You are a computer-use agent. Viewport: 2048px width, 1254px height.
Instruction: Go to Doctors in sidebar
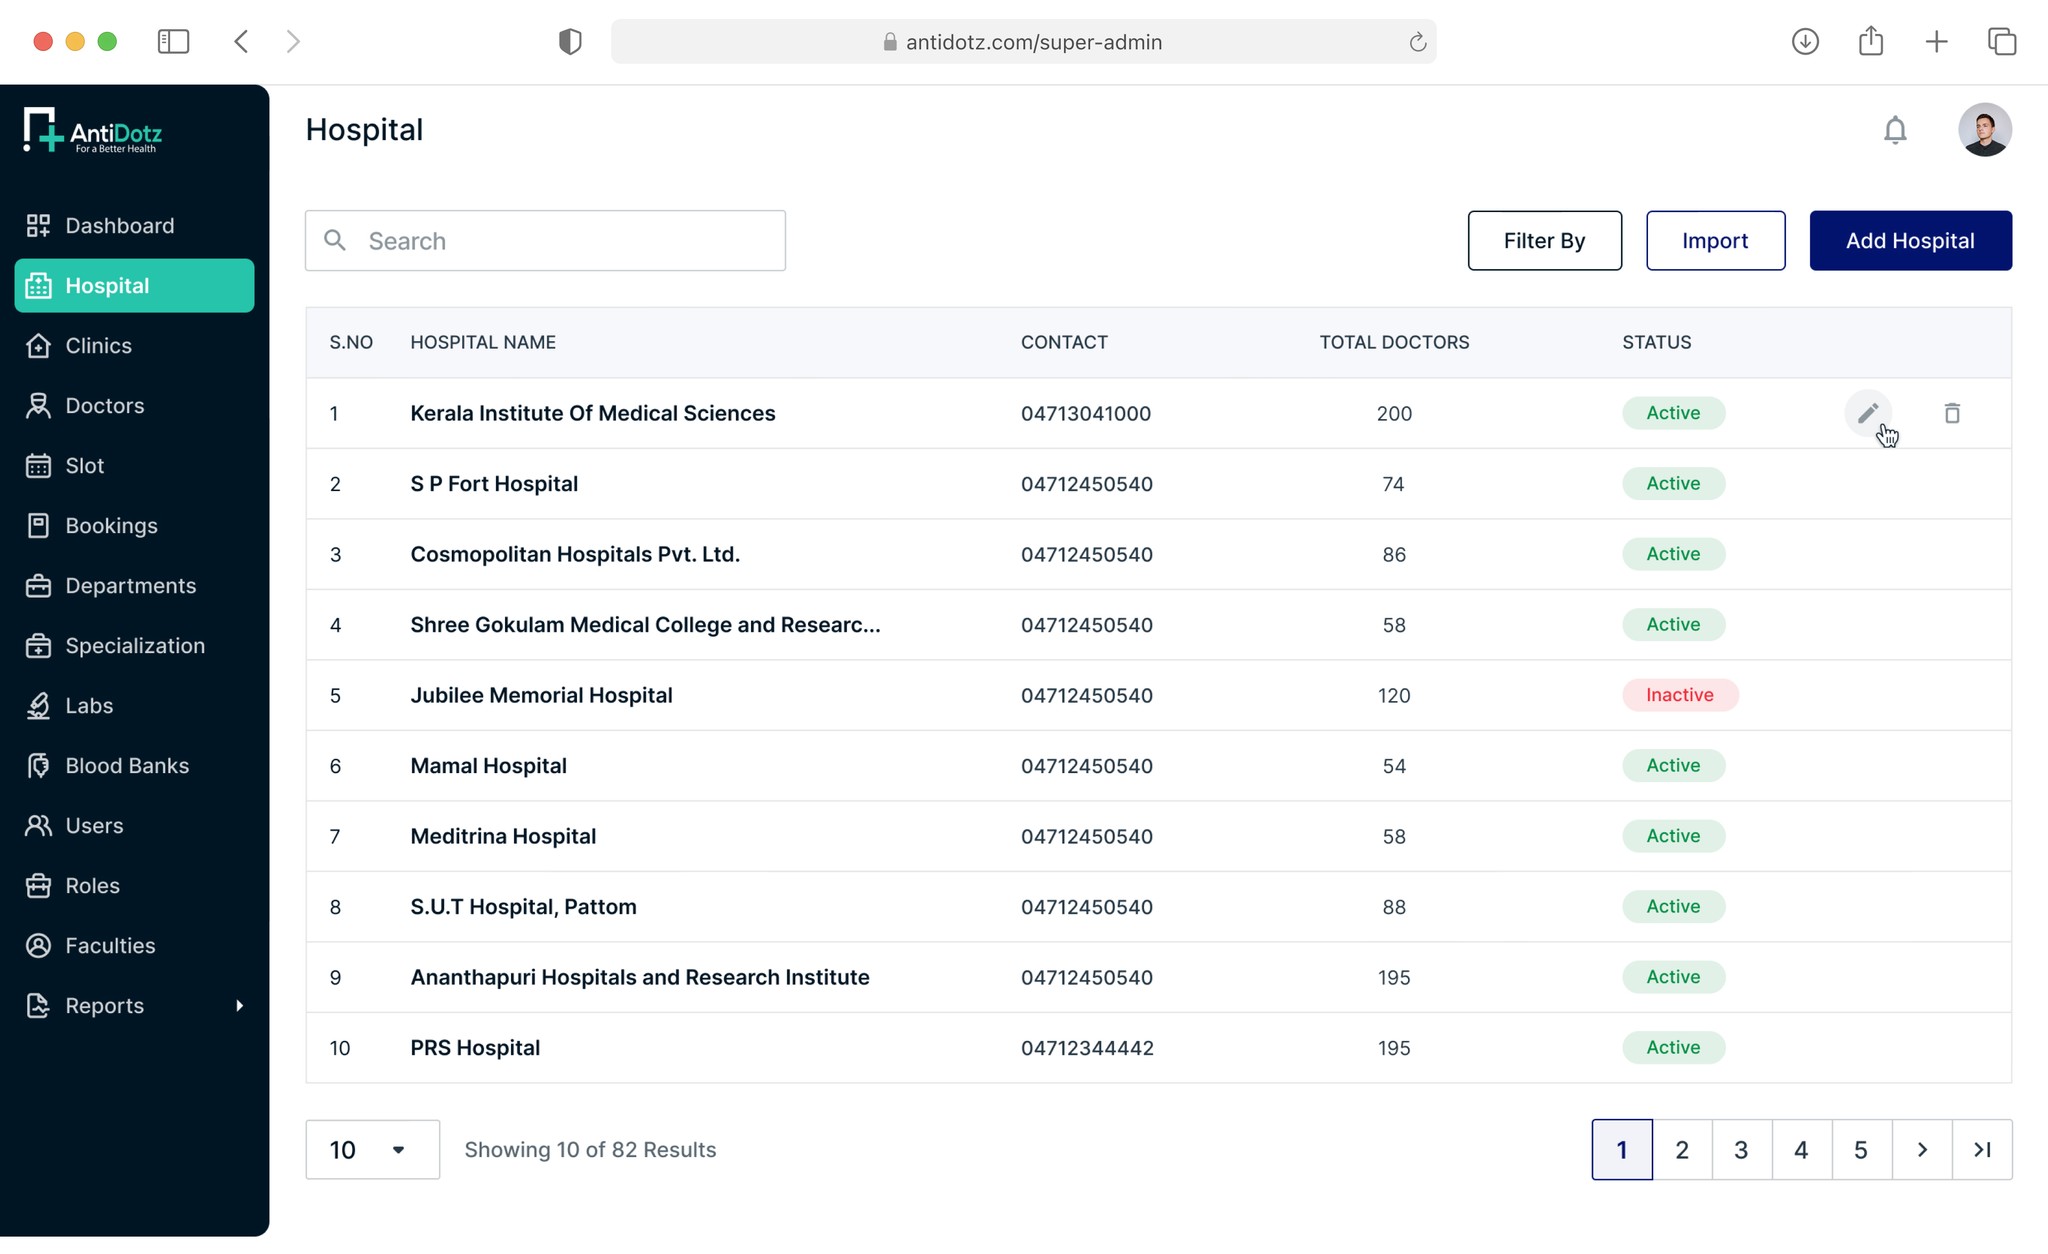click(104, 406)
